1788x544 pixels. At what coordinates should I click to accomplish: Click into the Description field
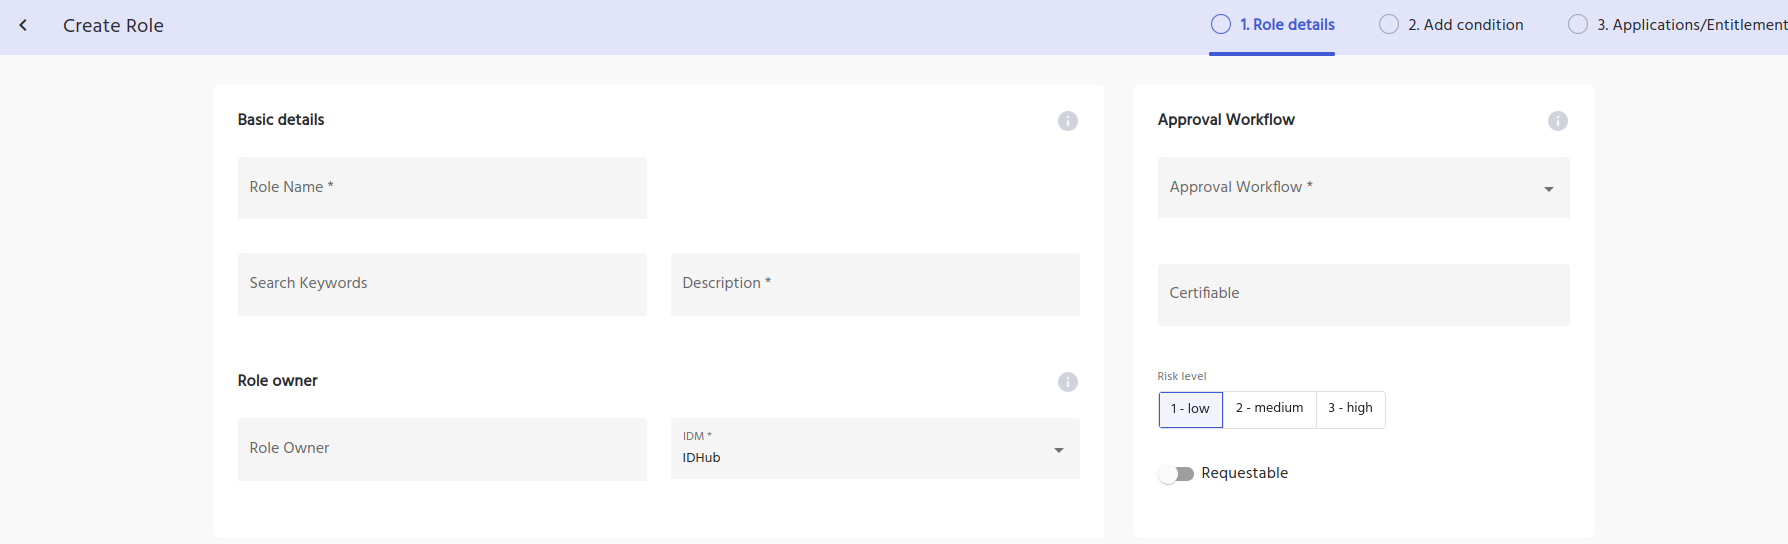(874, 284)
